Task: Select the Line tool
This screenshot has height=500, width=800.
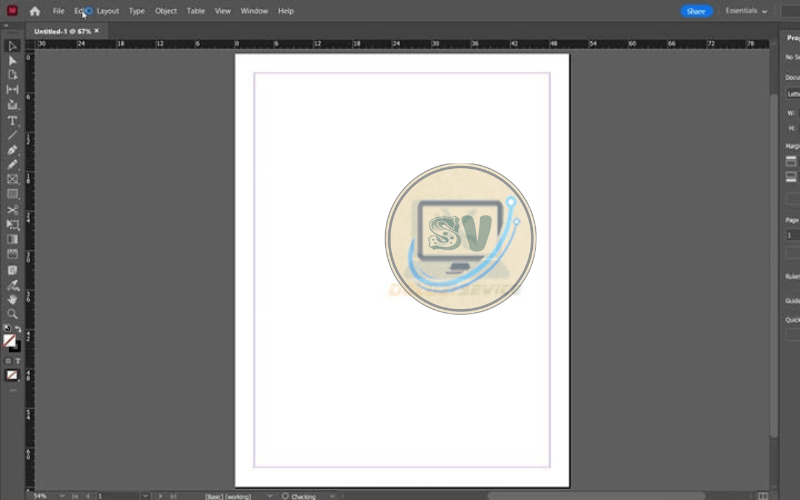Action: [x=12, y=135]
